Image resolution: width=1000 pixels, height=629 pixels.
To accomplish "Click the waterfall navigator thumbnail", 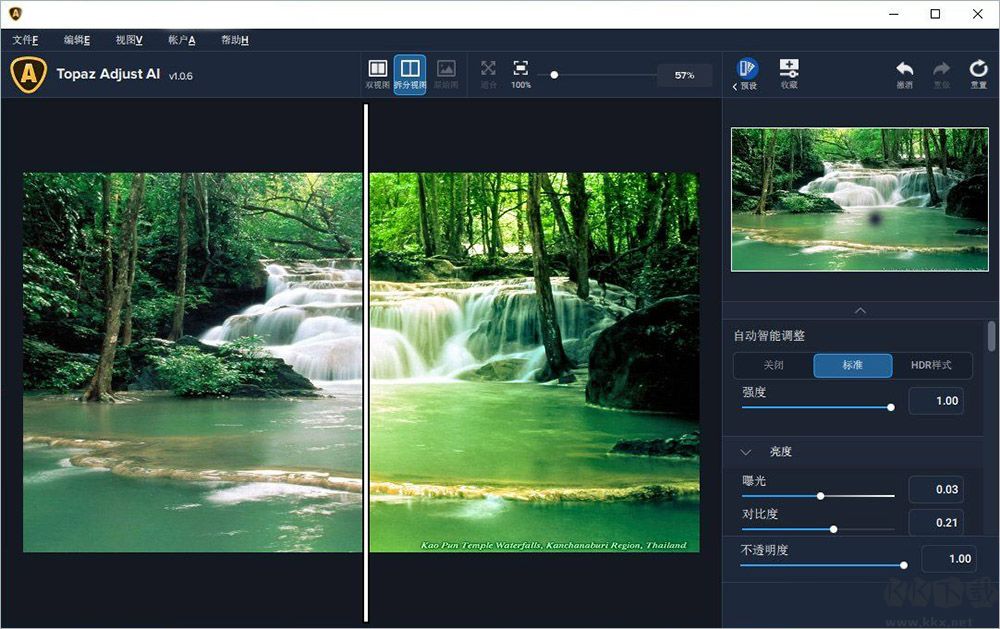I will [x=859, y=199].
